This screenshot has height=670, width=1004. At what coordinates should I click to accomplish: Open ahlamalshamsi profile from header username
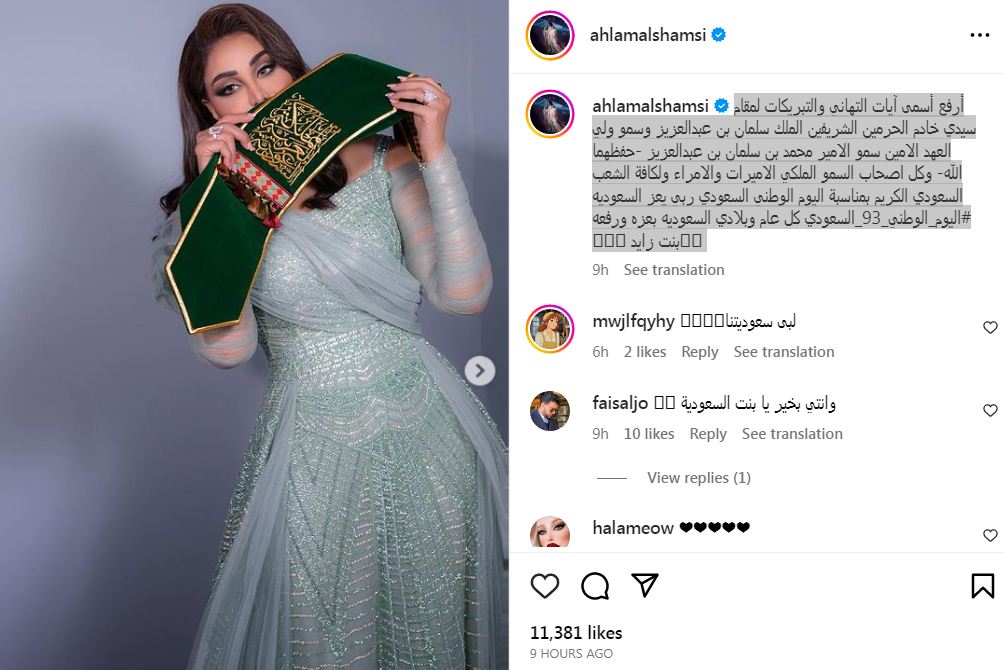(647, 35)
